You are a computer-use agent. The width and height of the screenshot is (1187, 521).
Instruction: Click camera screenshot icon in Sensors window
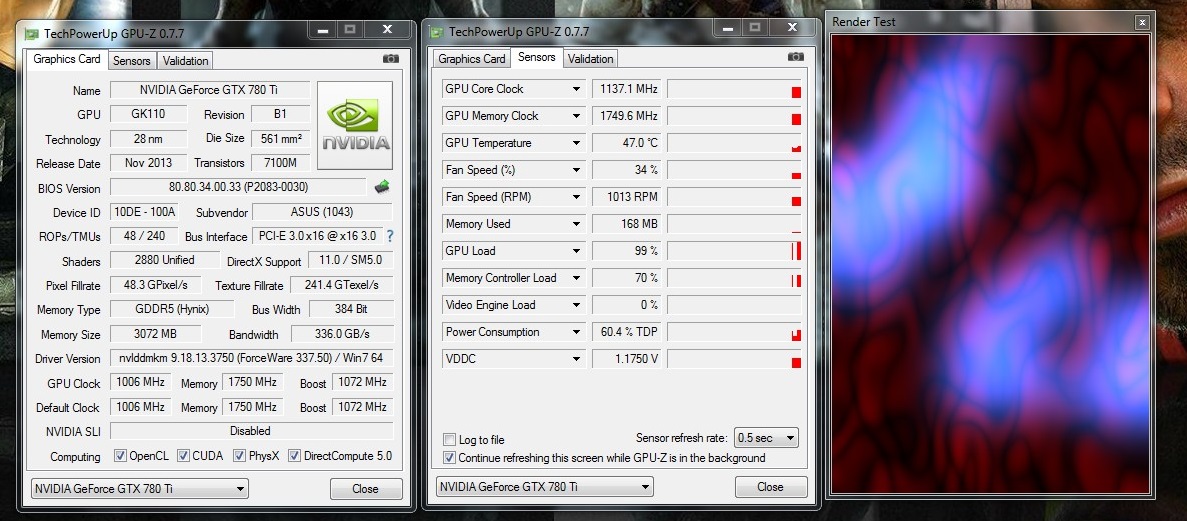coord(795,58)
